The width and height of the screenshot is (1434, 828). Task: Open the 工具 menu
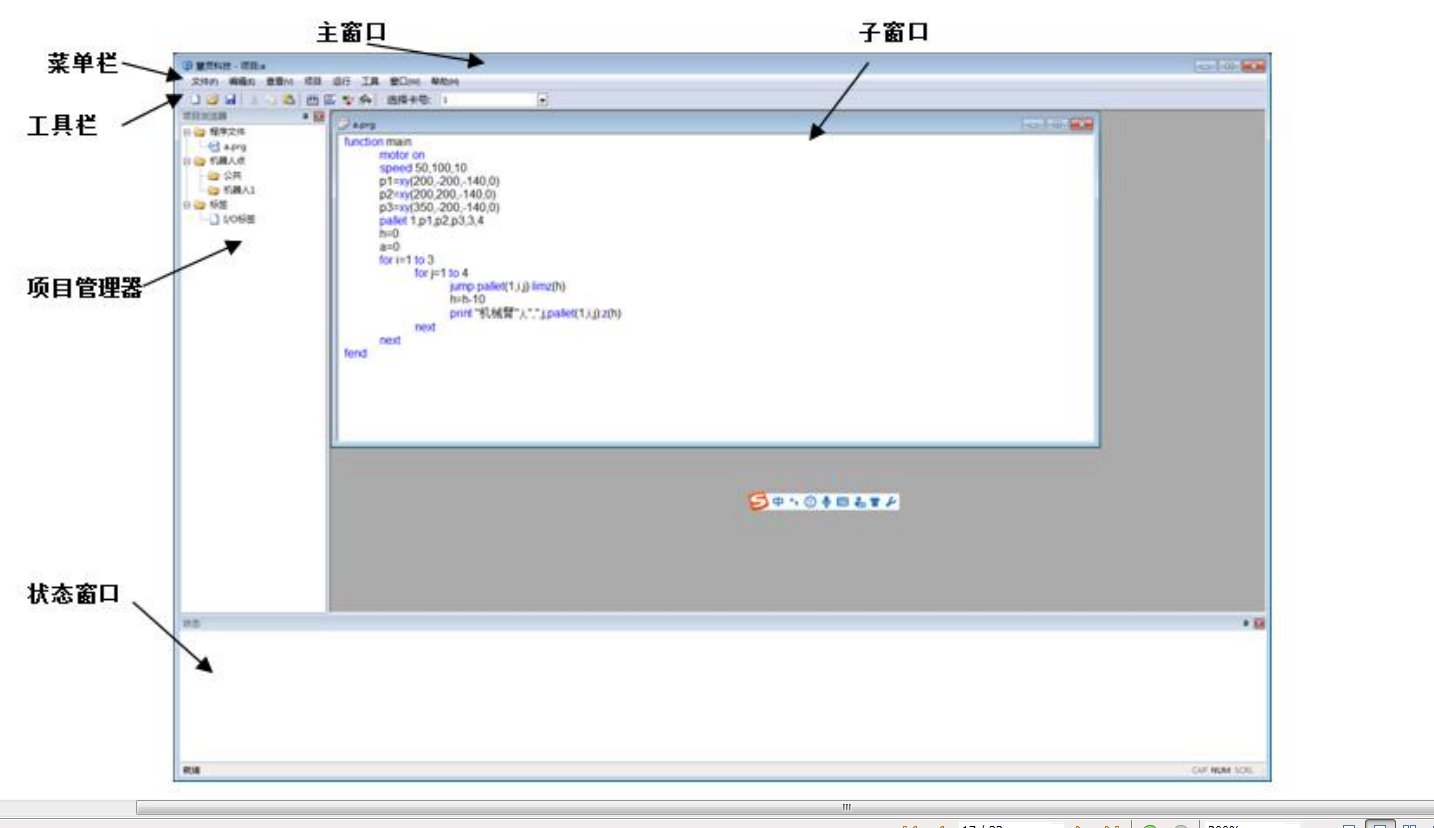pos(370,82)
